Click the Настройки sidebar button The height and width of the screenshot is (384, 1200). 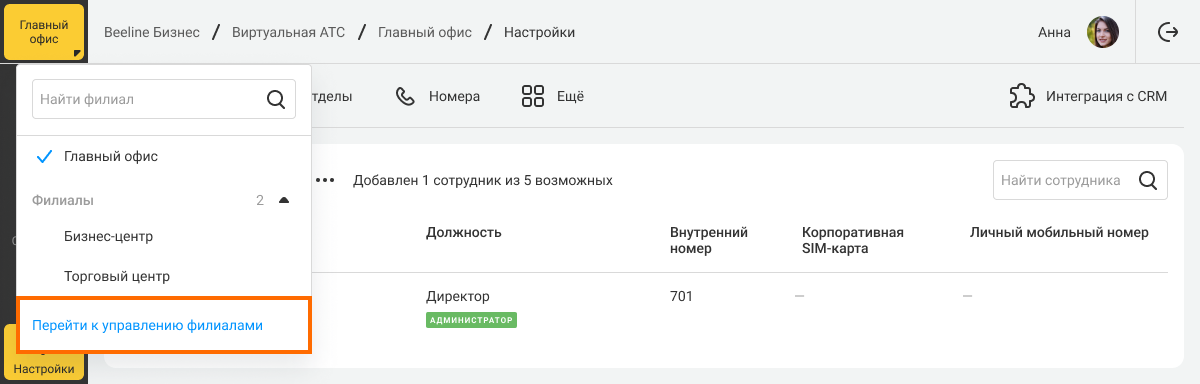[x=44, y=354]
